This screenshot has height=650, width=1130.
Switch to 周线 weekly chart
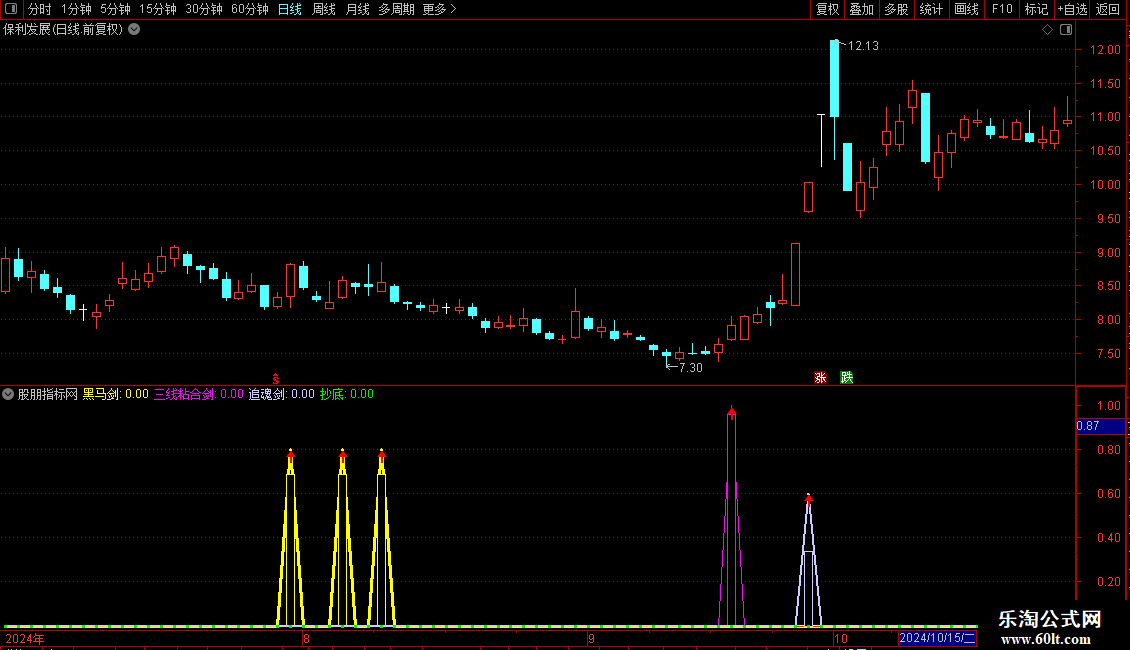pos(324,9)
